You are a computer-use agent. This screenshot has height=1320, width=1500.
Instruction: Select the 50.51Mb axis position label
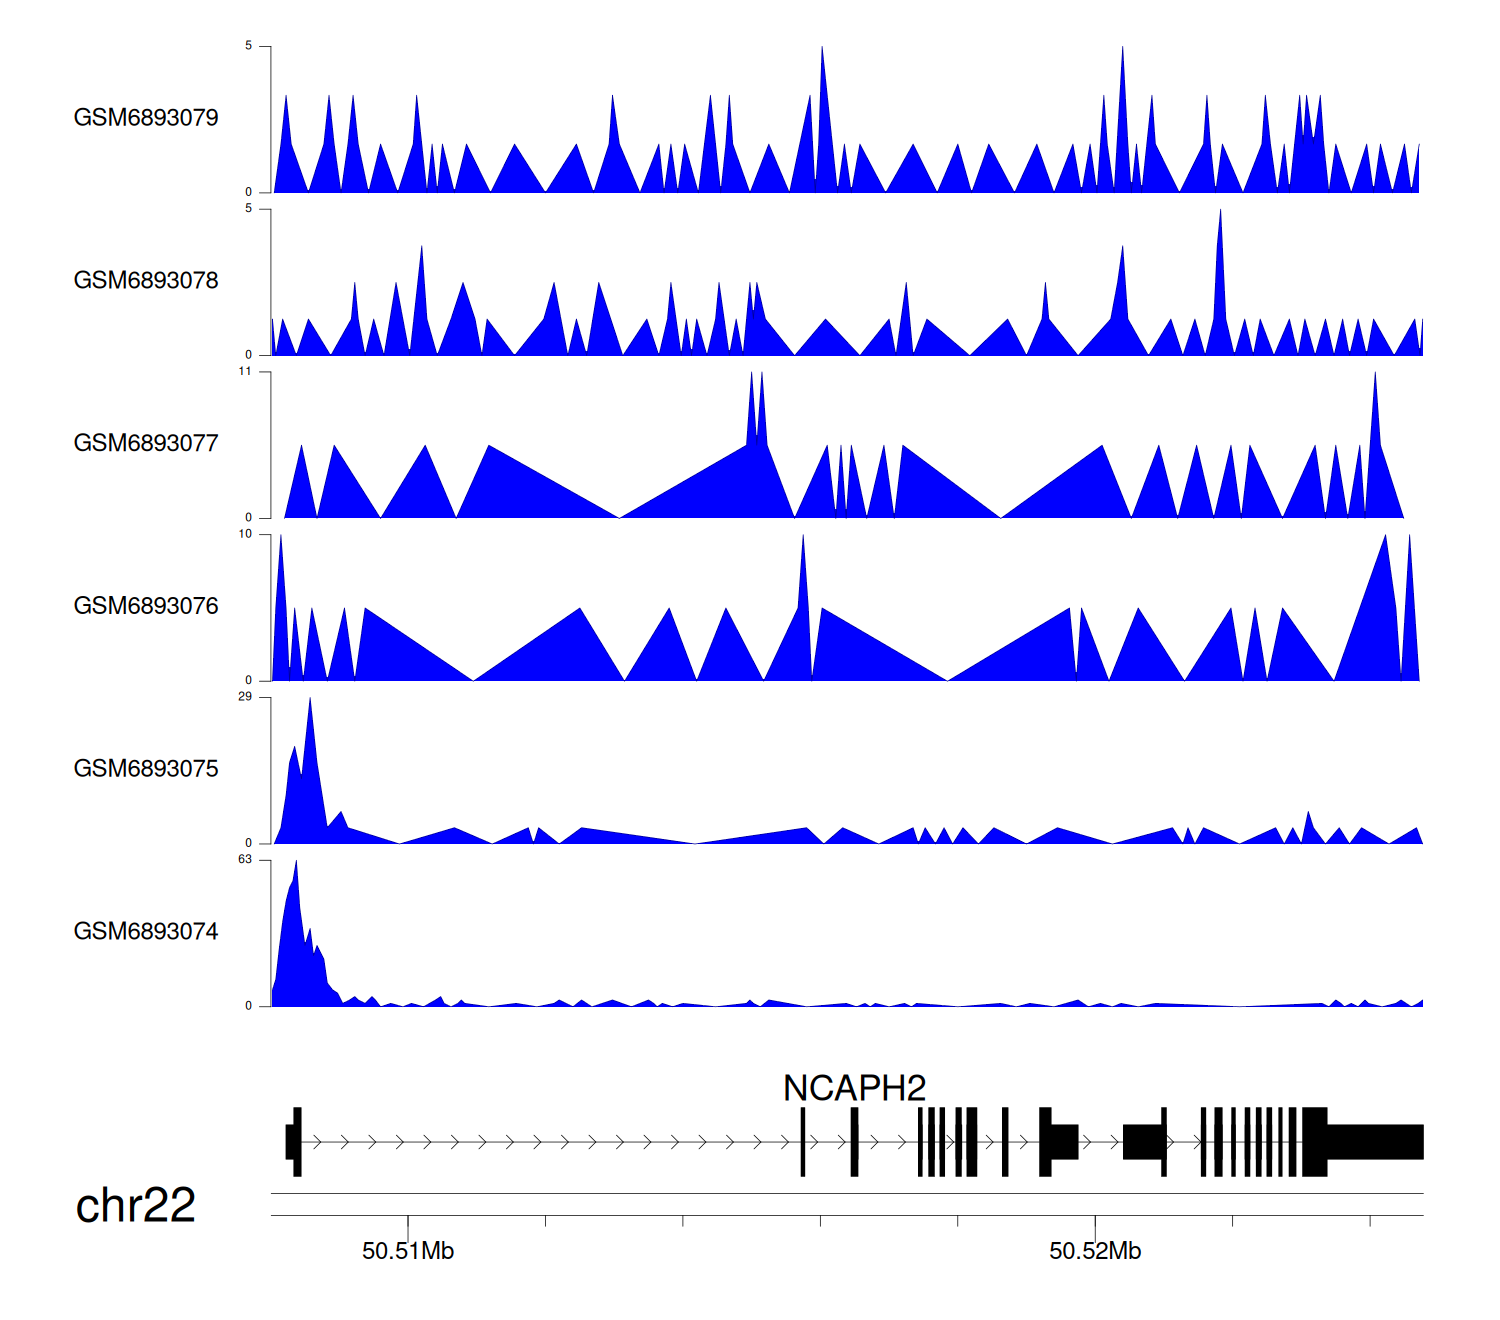(x=408, y=1251)
